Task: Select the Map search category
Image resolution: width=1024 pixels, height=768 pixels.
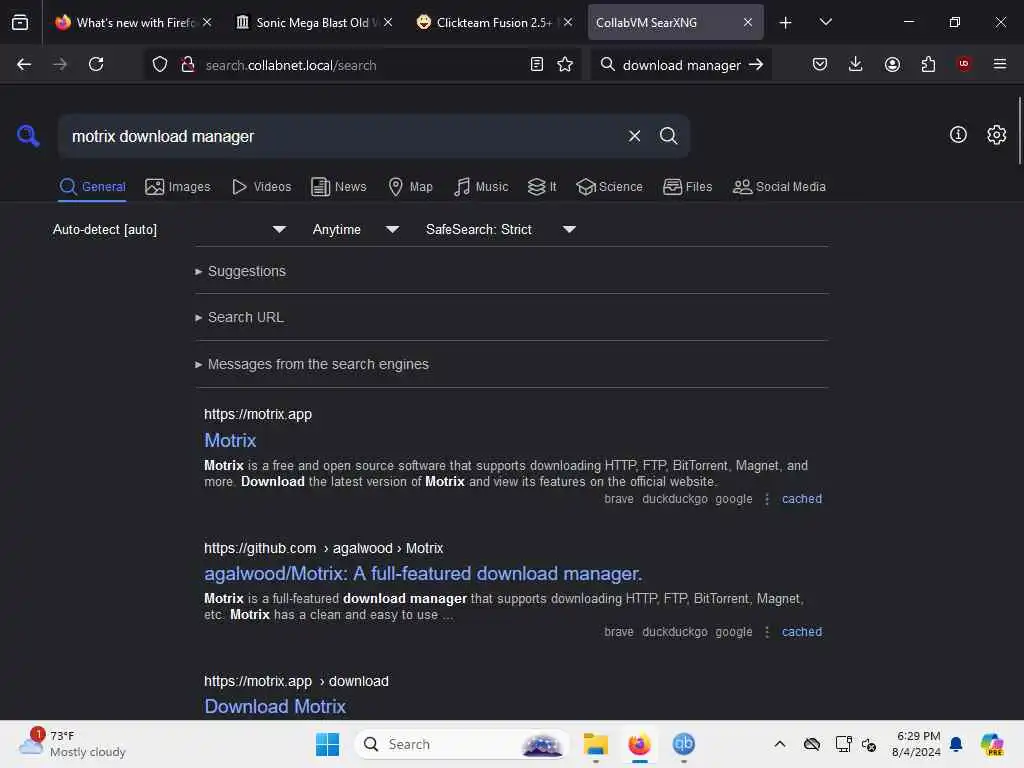Action: click(410, 187)
